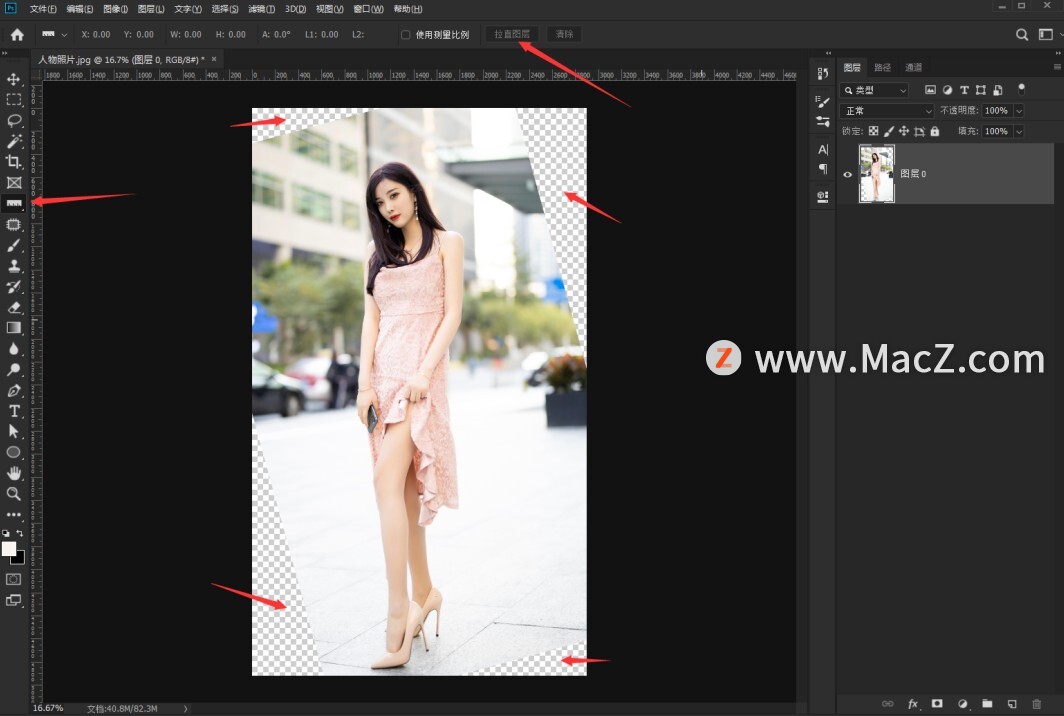This screenshot has height=716, width=1064.
Task: Switch to the 路径 tab
Action: (x=882, y=67)
